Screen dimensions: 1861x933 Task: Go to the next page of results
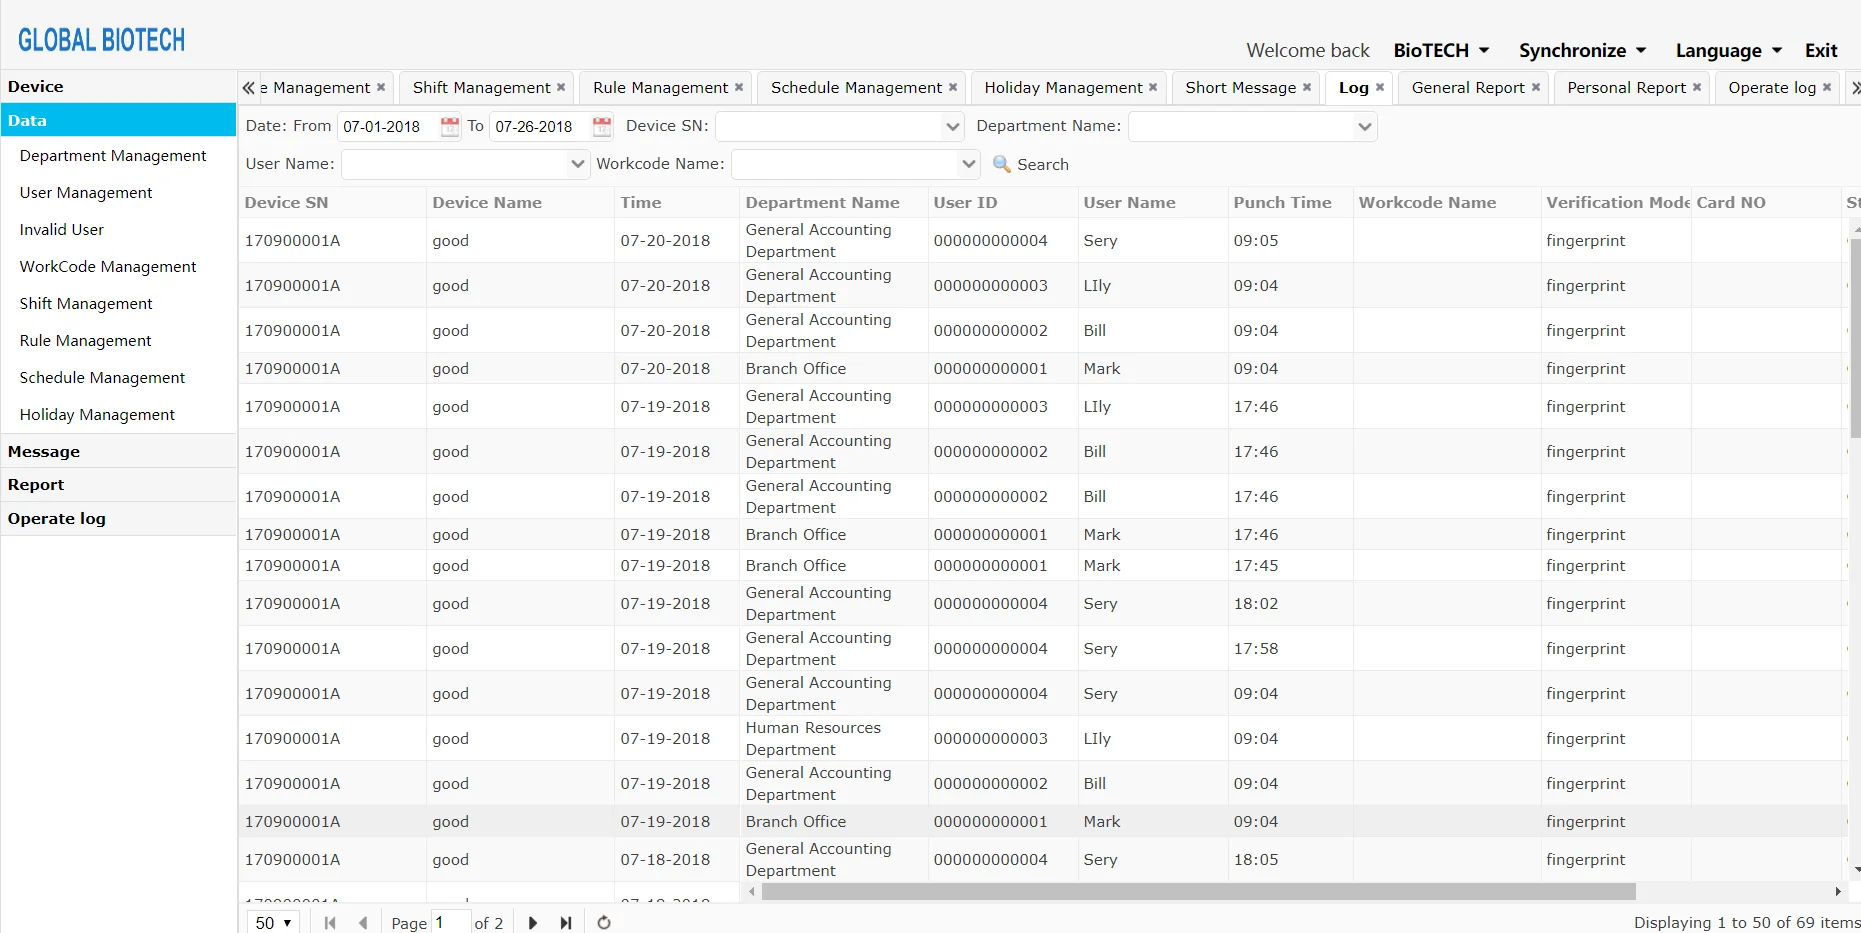point(532,923)
